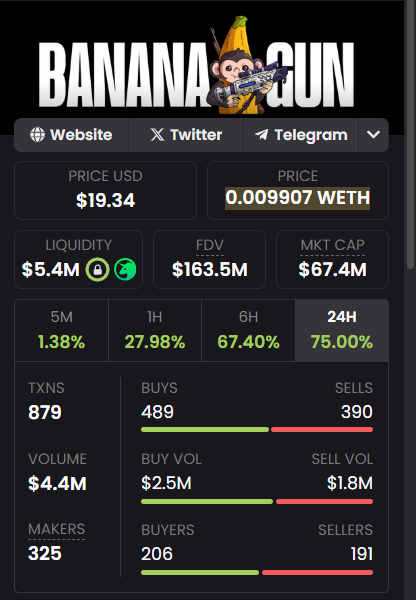The width and height of the screenshot is (416, 600).
Task: Click the PRICE USD label
Action: pyautogui.click(x=106, y=176)
